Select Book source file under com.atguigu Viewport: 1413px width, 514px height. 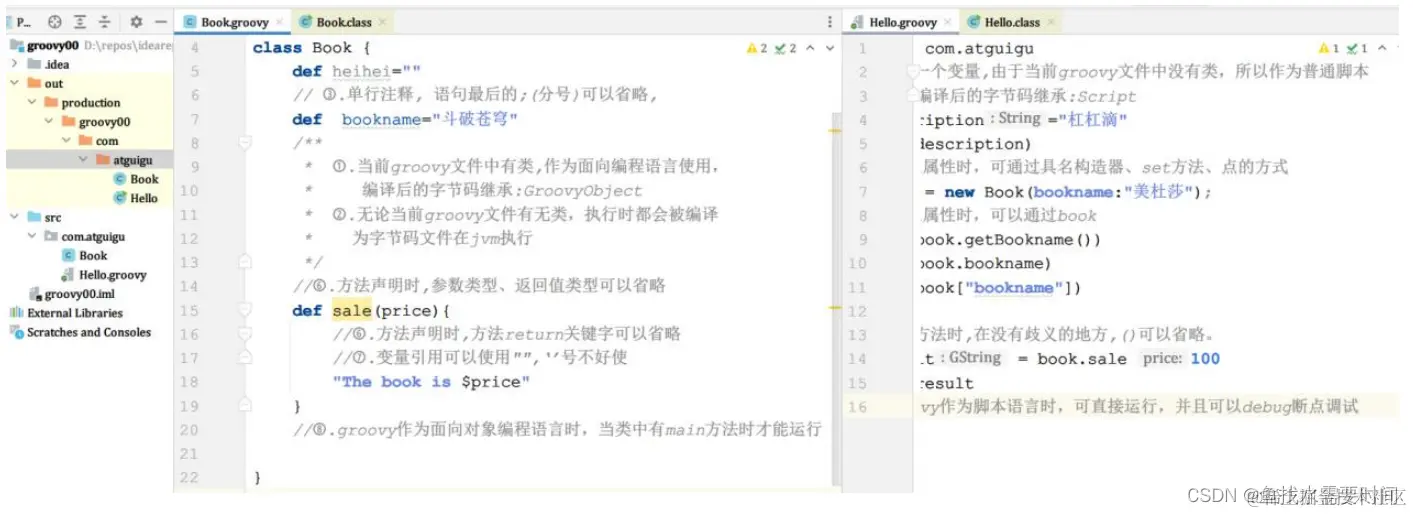coord(85,255)
